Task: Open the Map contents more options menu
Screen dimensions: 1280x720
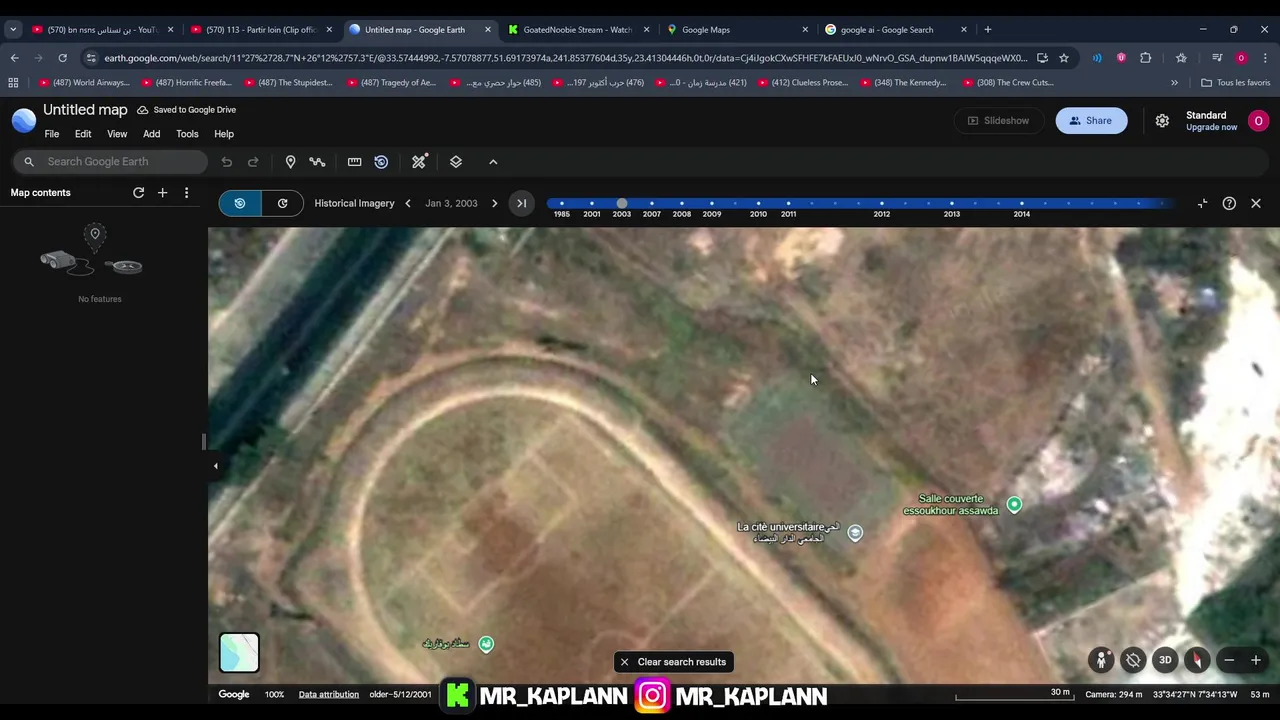Action: pos(186,193)
